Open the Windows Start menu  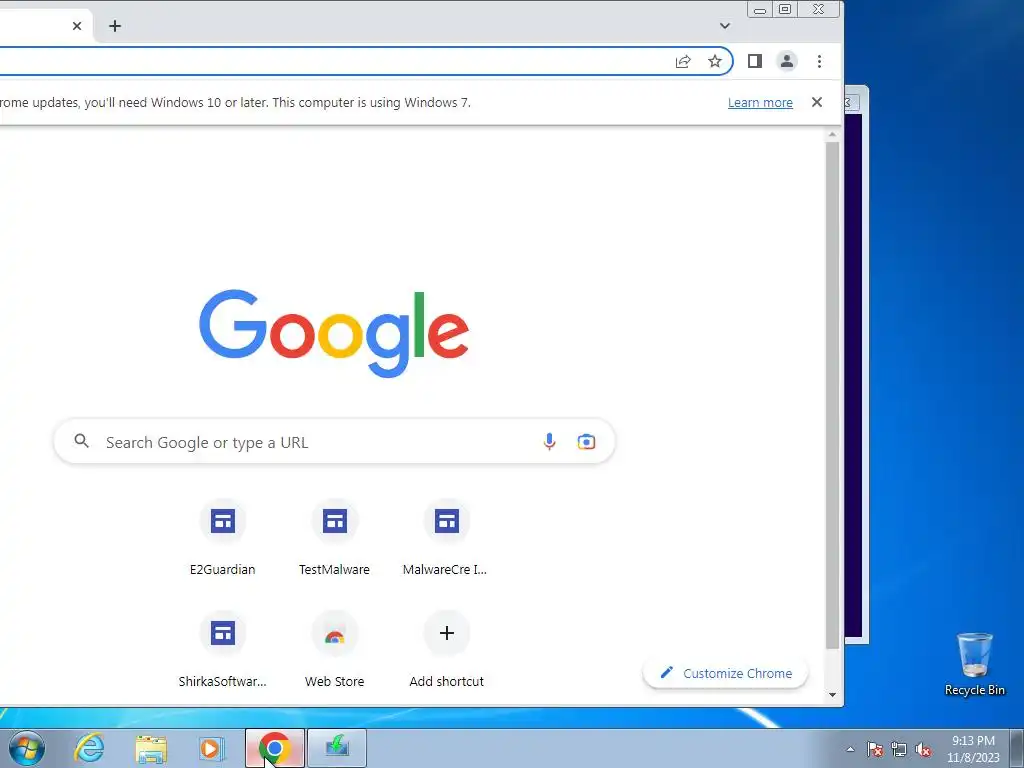coord(27,748)
